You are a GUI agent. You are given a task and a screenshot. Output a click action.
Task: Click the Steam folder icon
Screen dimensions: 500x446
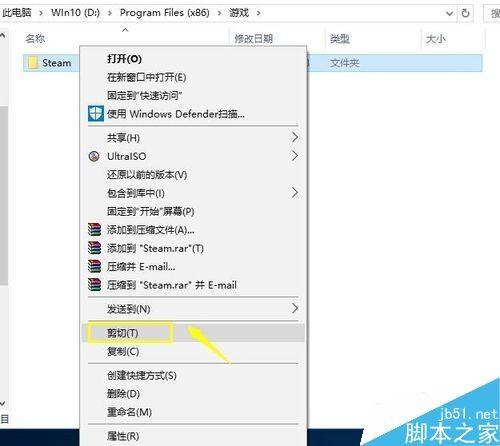pos(33,63)
